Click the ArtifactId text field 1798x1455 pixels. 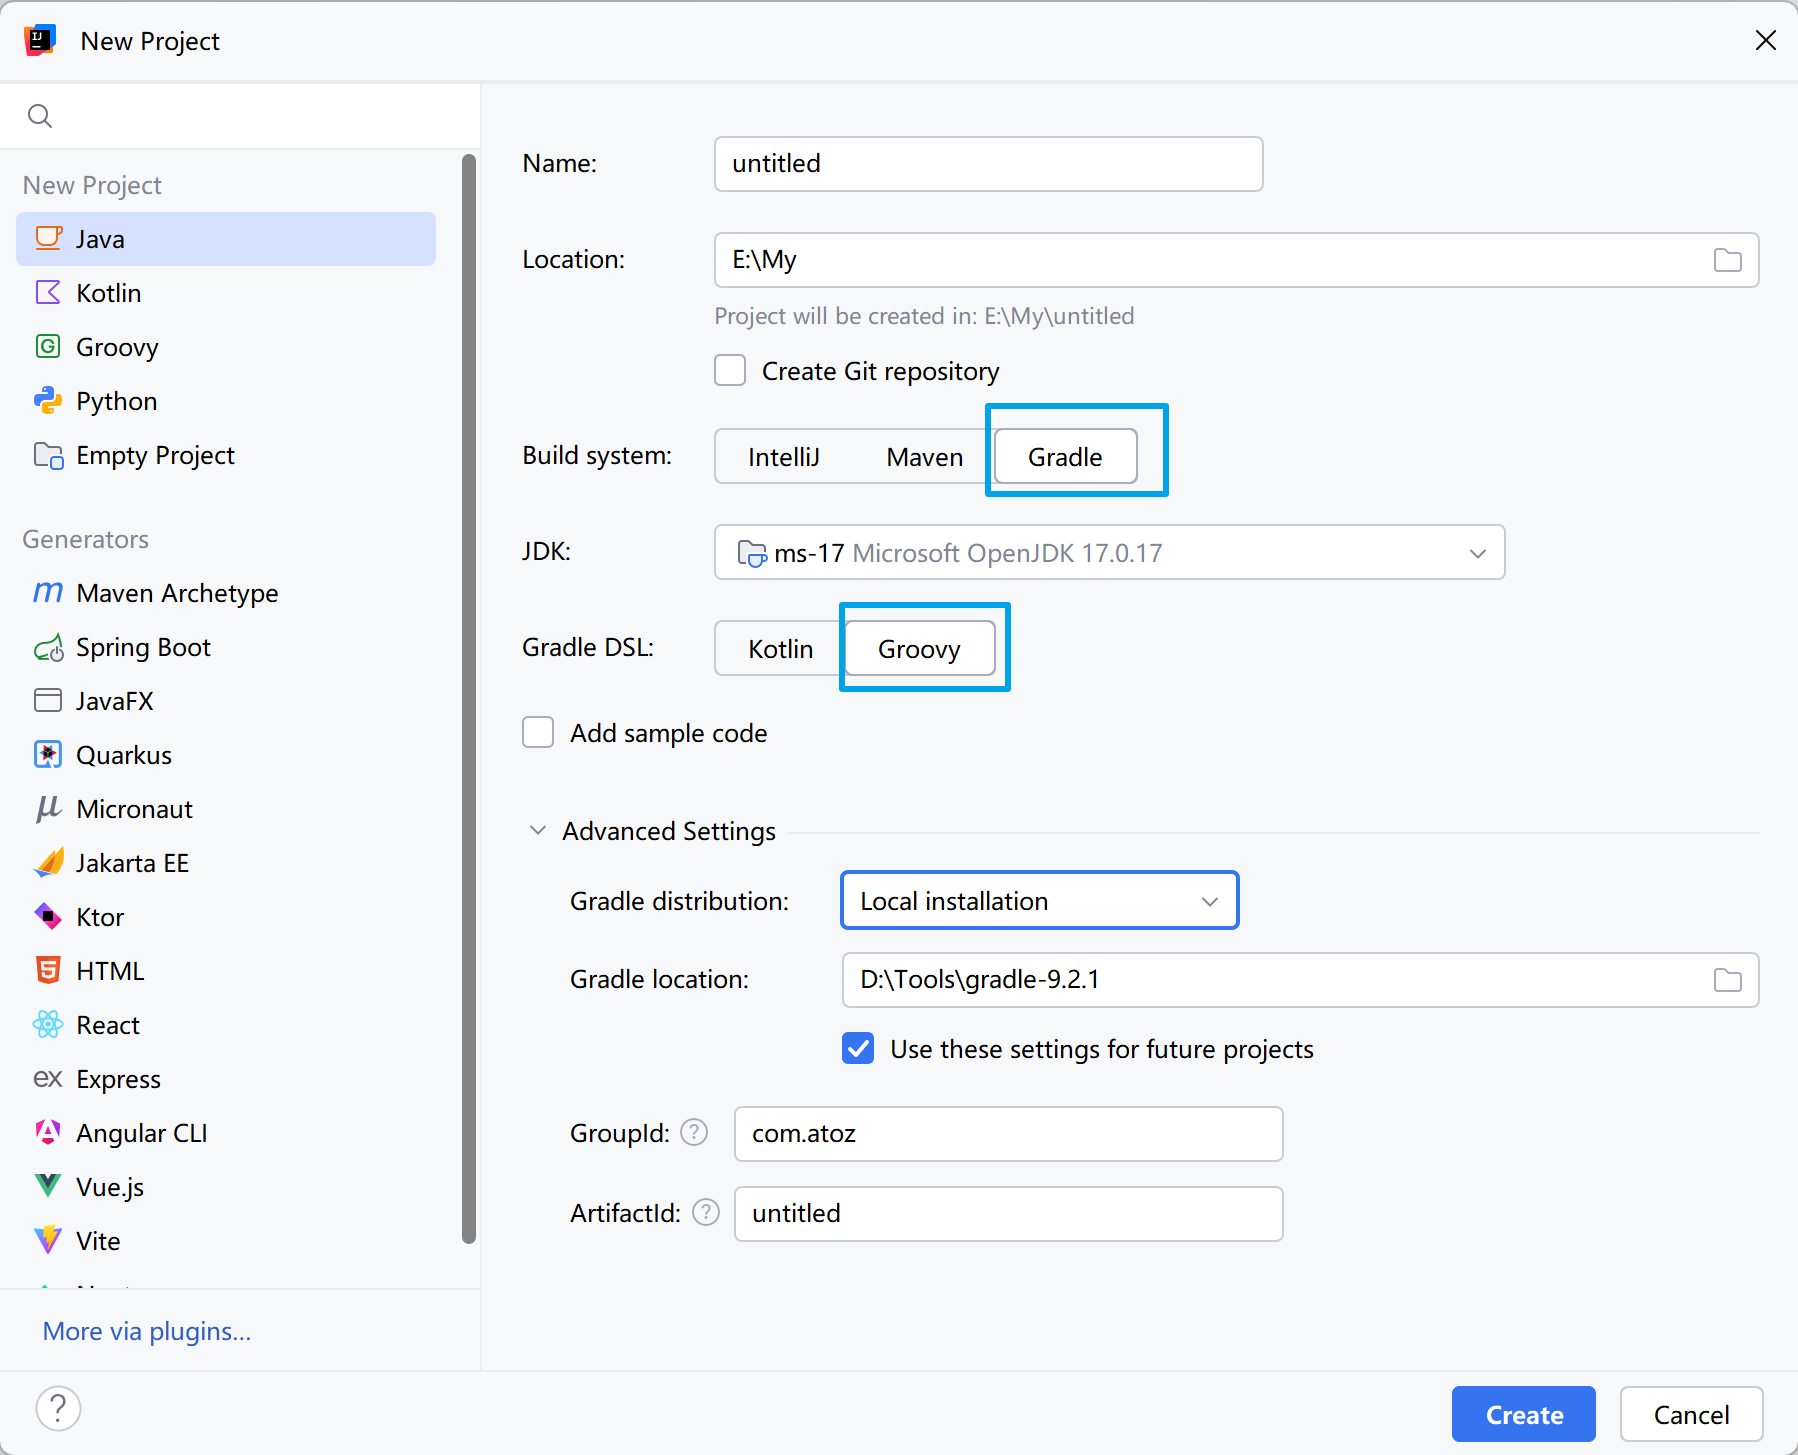point(1008,1213)
